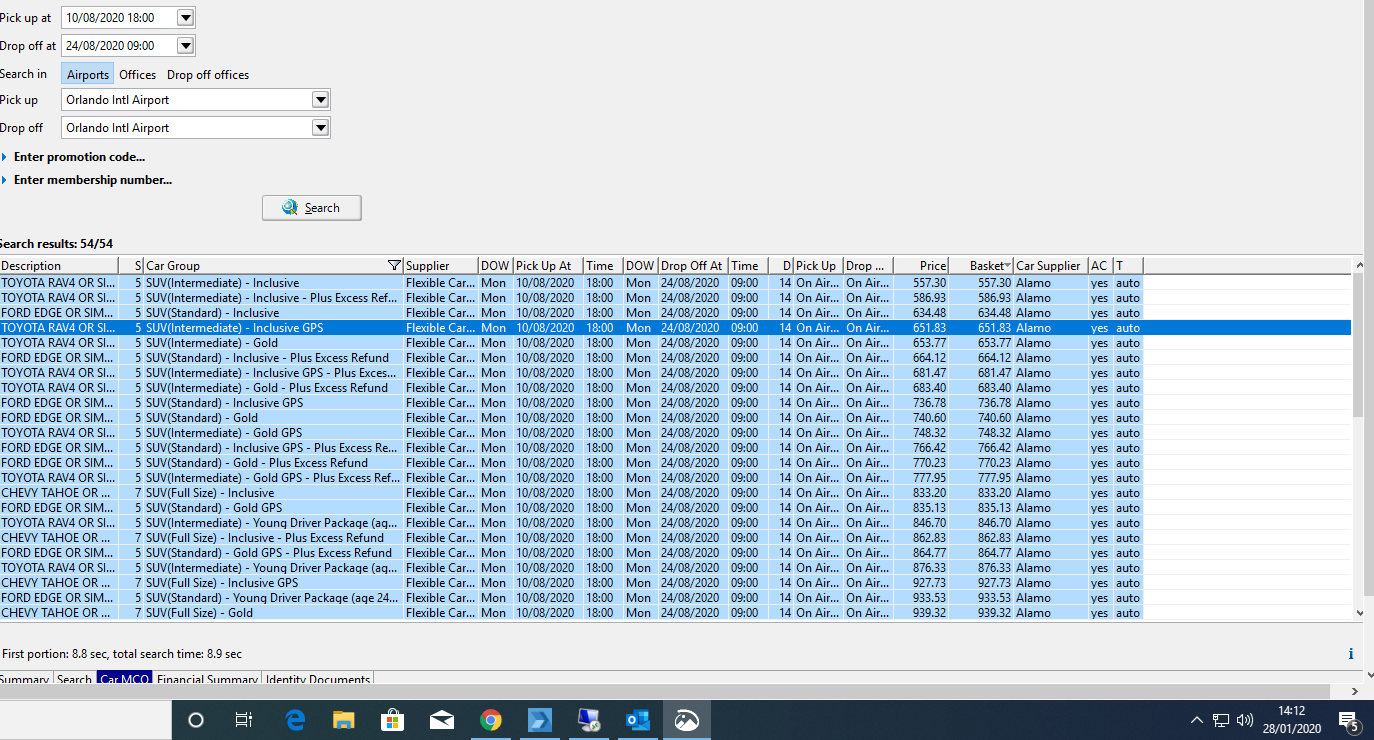The height and width of the screenshot is (740, 1374).
Task: Select the Chevy Tahoe row priced 862.83
Action: [x=675, y=538]
